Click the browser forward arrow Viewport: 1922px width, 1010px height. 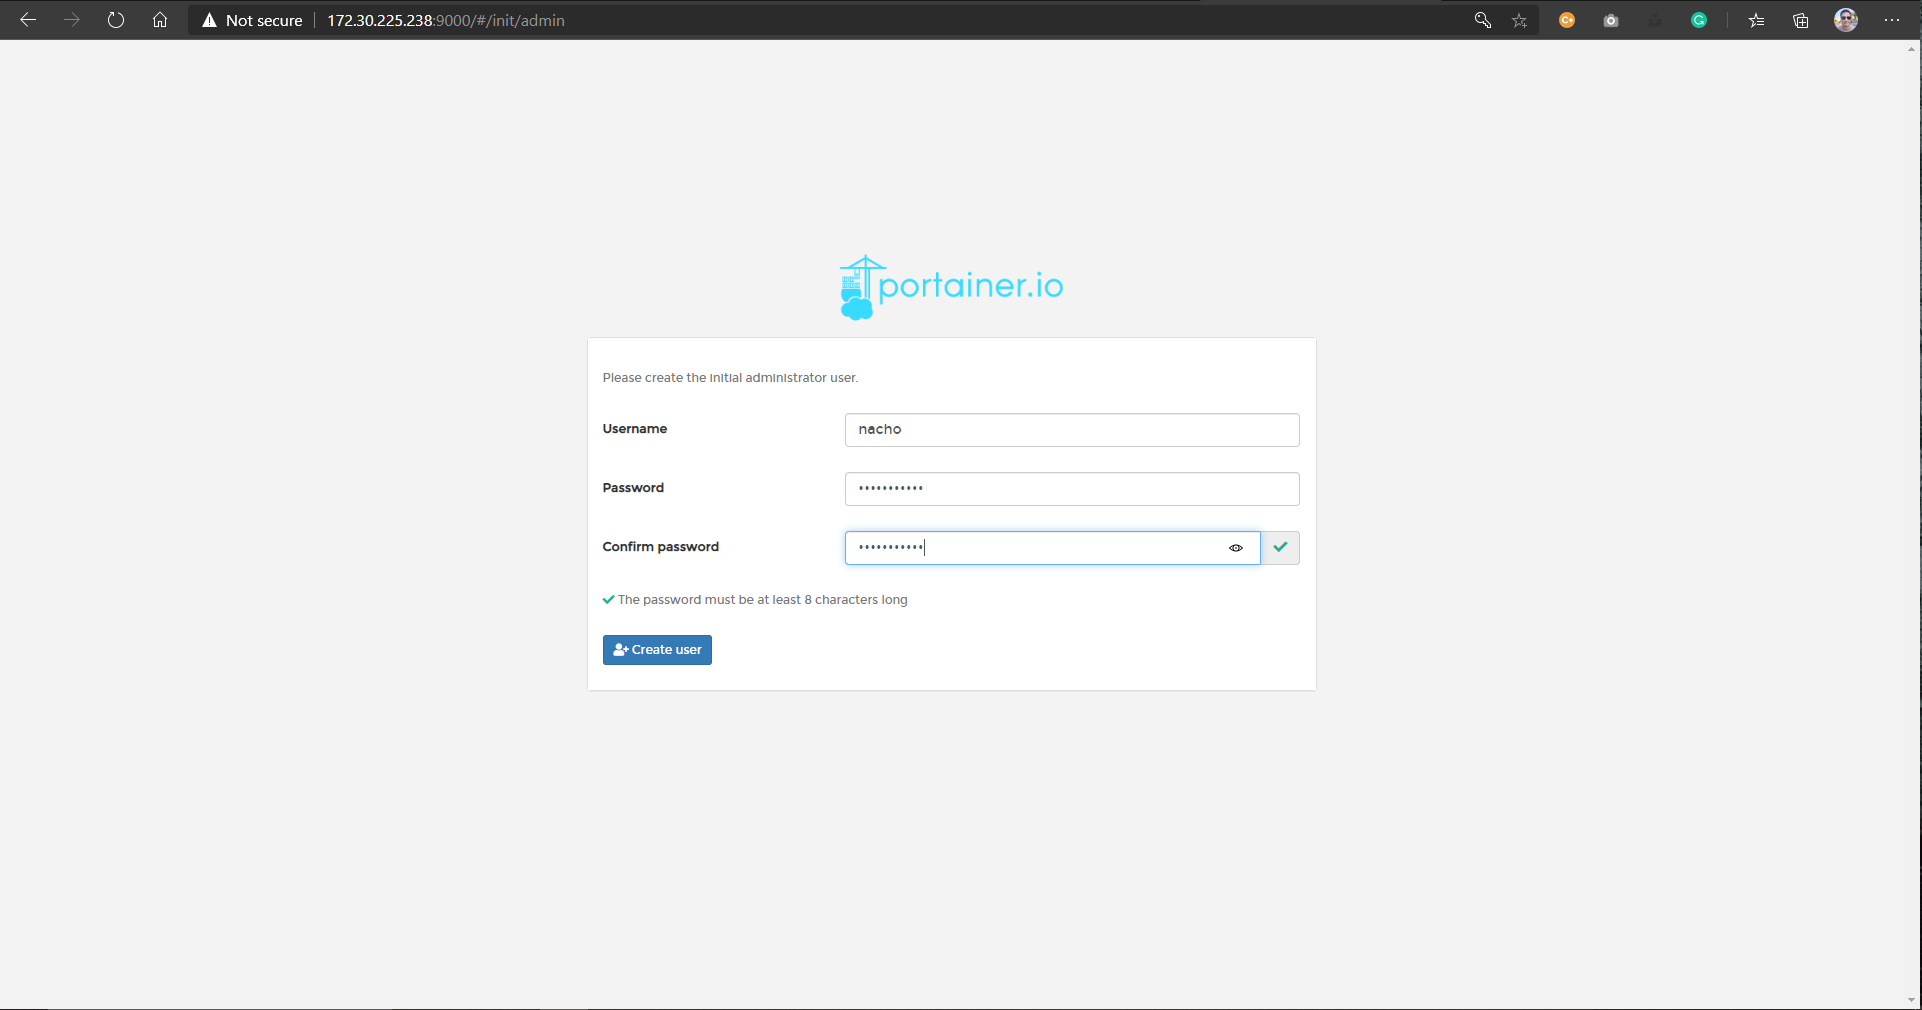(72, 20)
